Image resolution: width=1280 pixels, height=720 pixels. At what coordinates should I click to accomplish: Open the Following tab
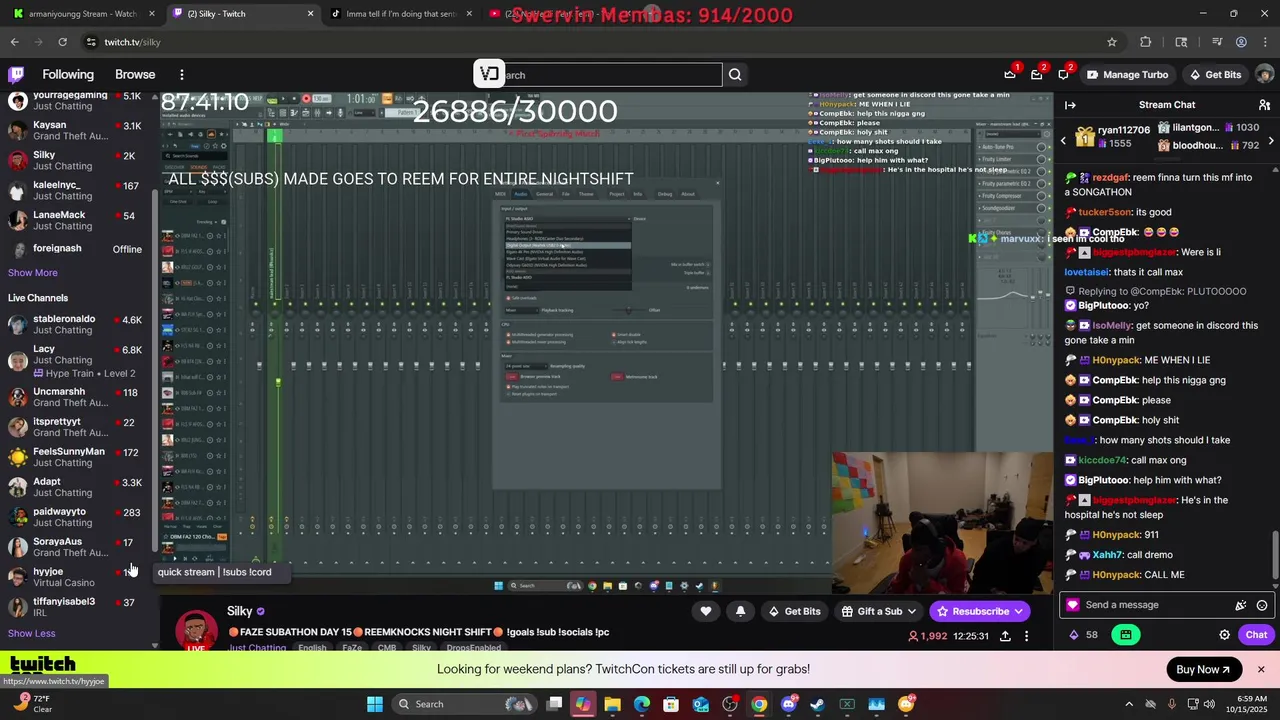pos(68,74)
